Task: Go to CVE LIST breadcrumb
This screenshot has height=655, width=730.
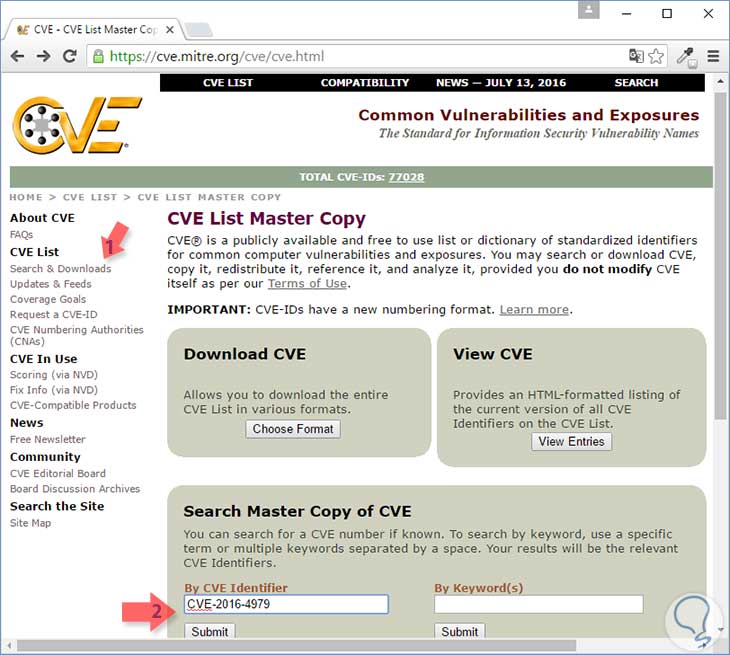Action: (90, 197)
